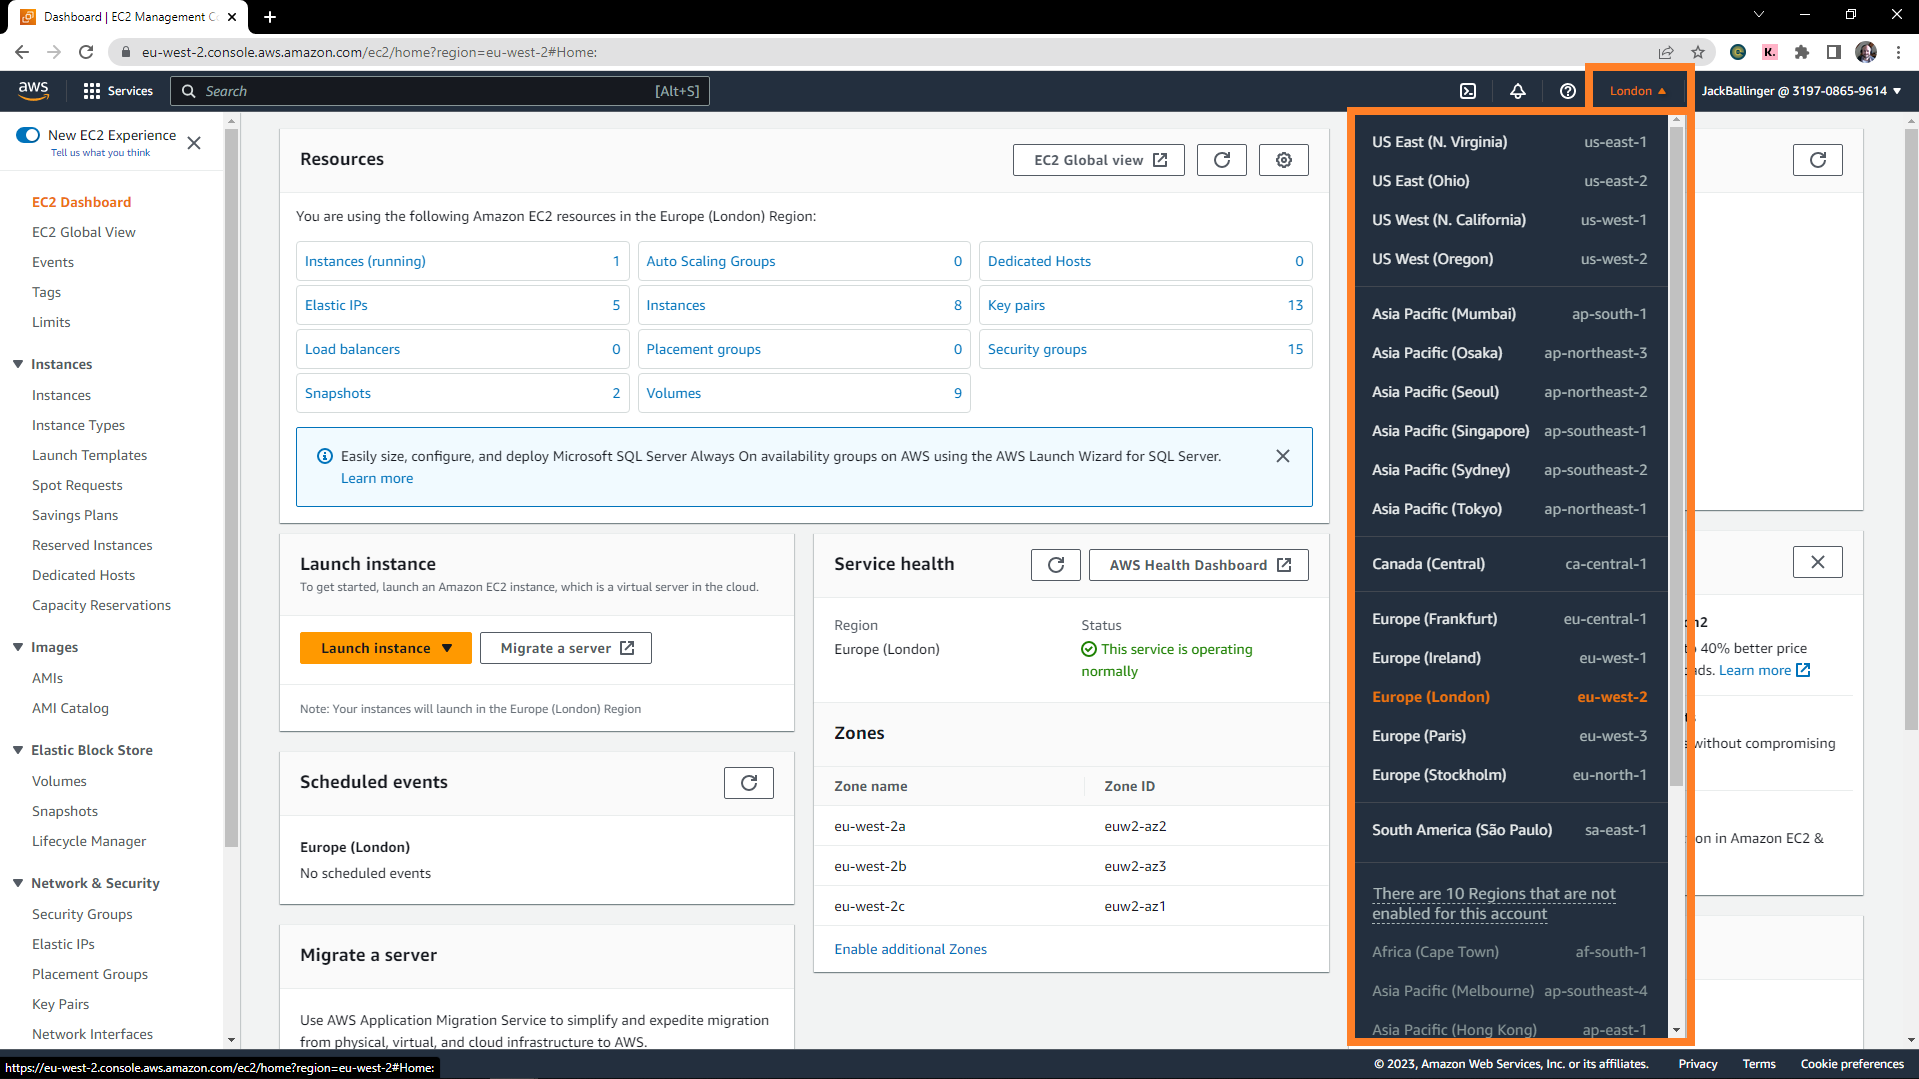Collapse the Network & Security sidebar section

(17, 883)
